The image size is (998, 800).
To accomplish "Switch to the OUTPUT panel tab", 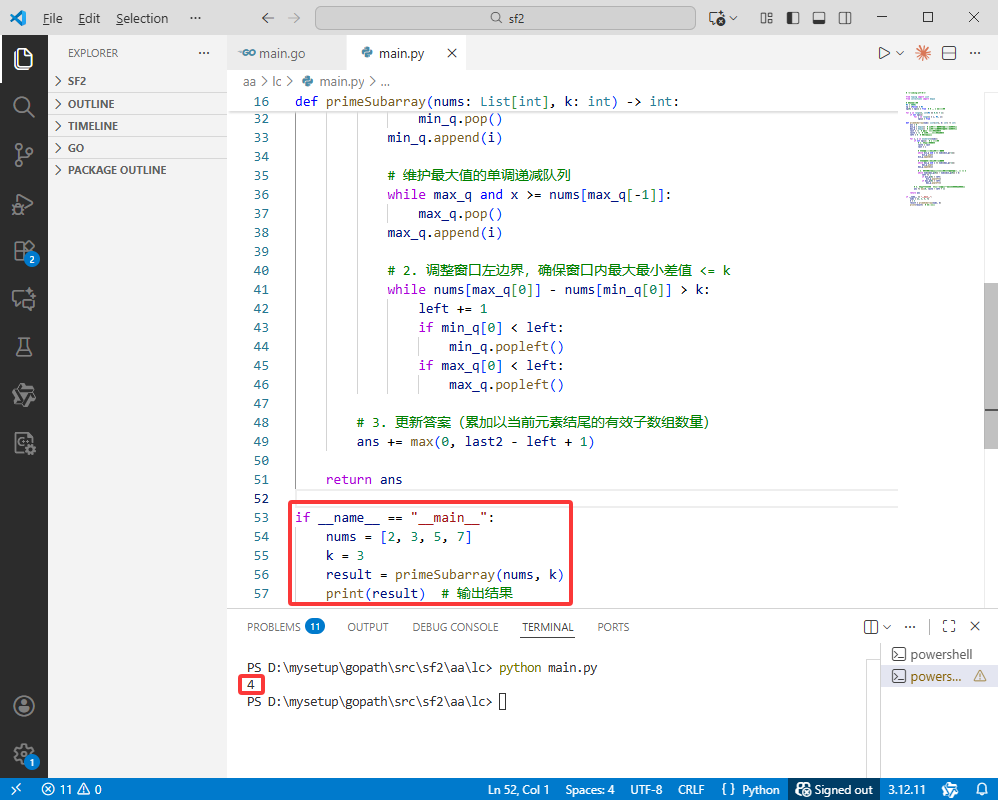I will pyautogui.click(x=368, y=627).
